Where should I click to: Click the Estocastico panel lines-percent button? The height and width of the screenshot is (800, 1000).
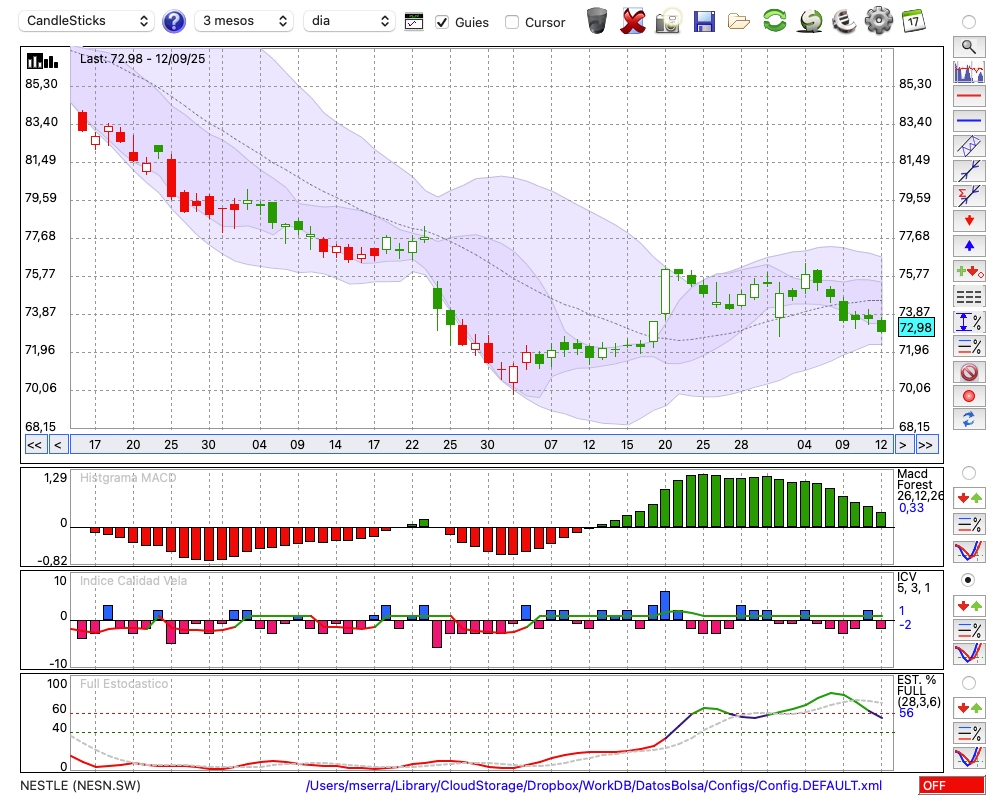click(x=969, y=732)
